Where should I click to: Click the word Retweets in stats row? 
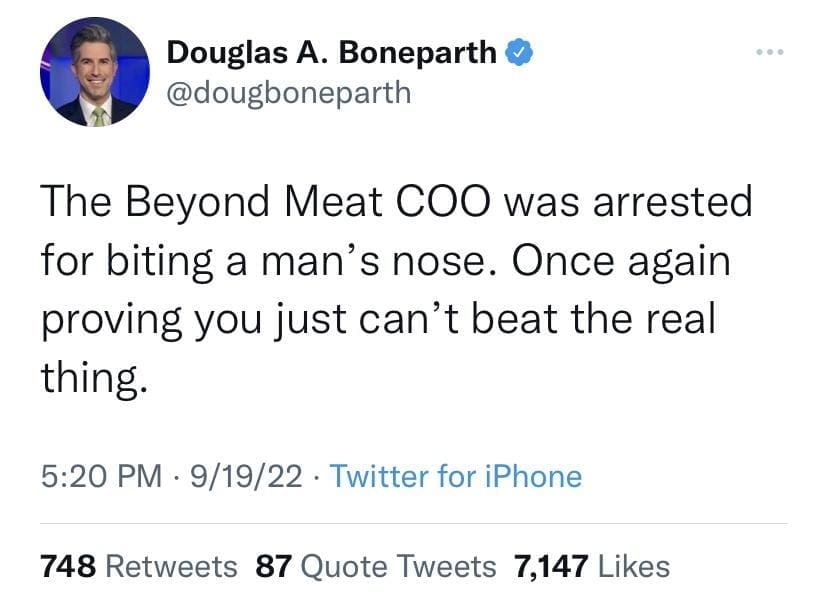point(171,566)
